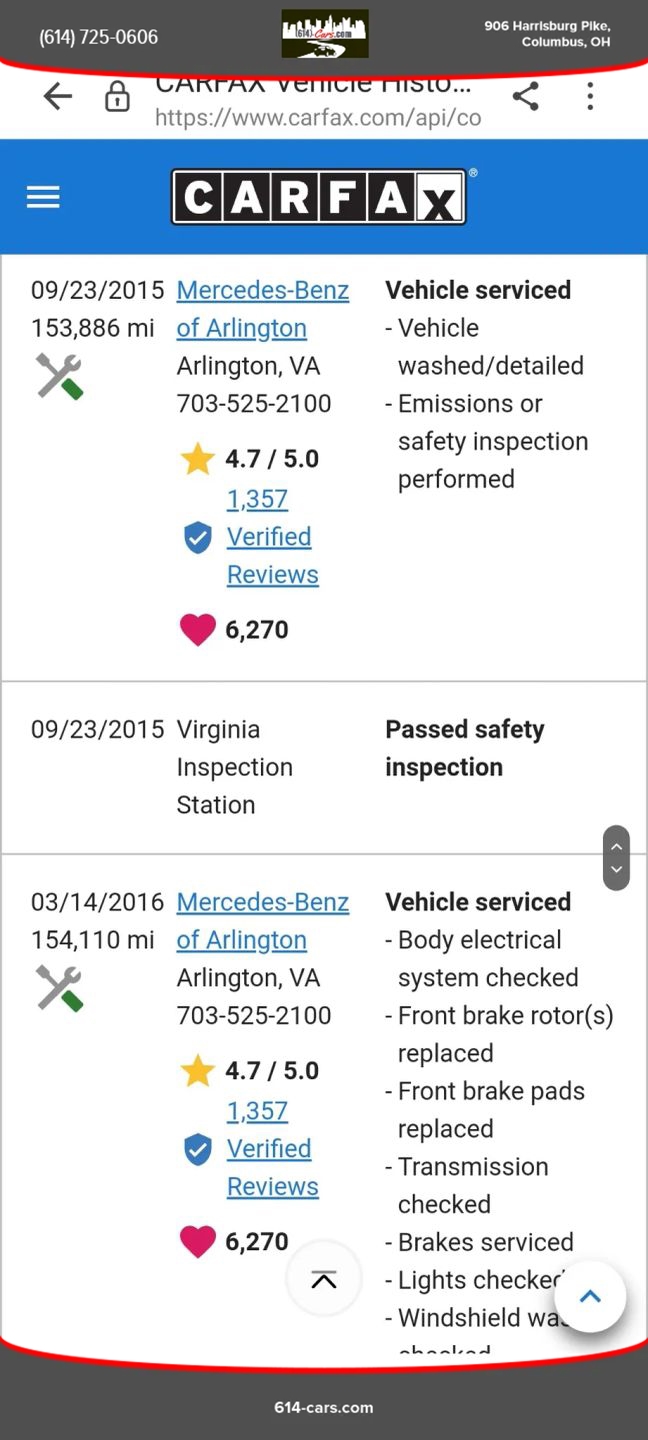Image resolution: width=648 pixels, height=1440 pixels.
Task: Open the three-dot browser options menu
Action: [590, 96]
